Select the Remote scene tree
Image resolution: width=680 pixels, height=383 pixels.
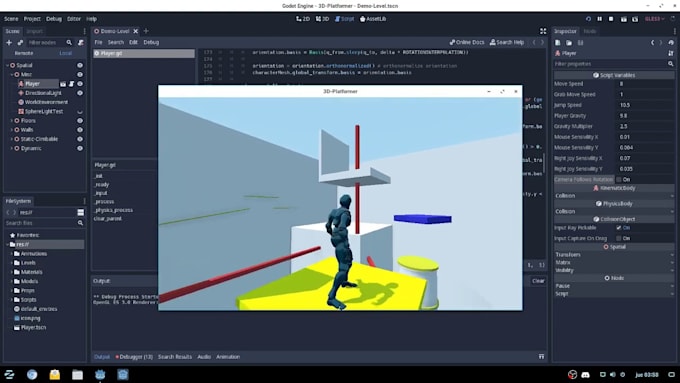point(24,53)
